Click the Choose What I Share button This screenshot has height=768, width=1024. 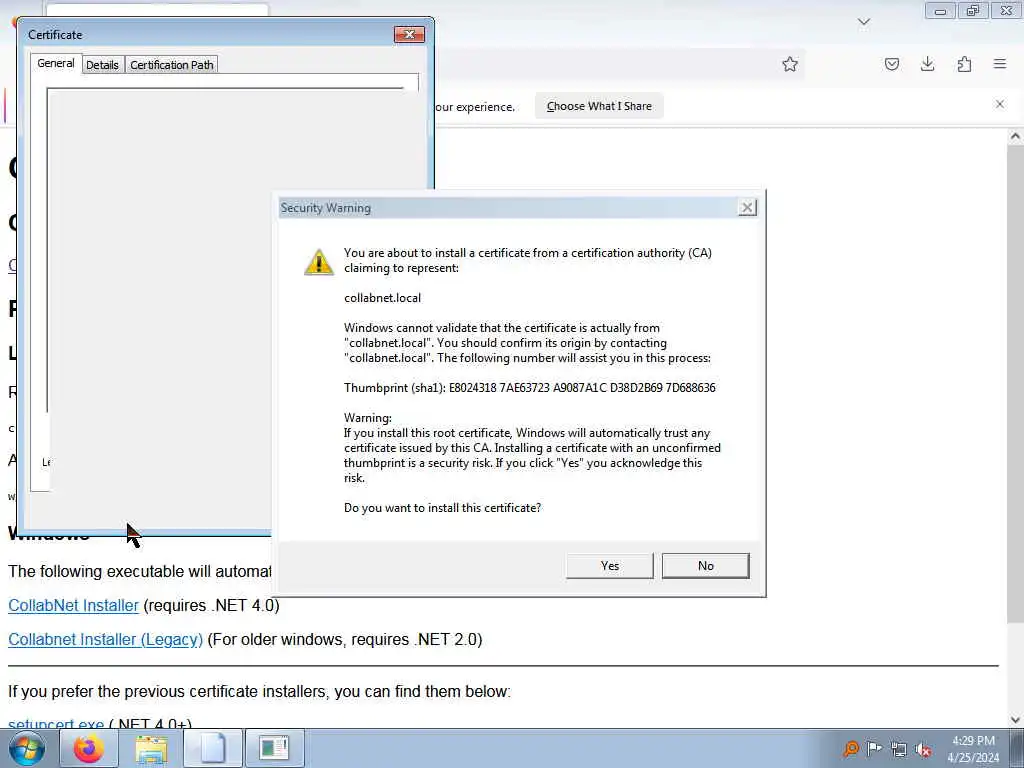click(599, 106)
